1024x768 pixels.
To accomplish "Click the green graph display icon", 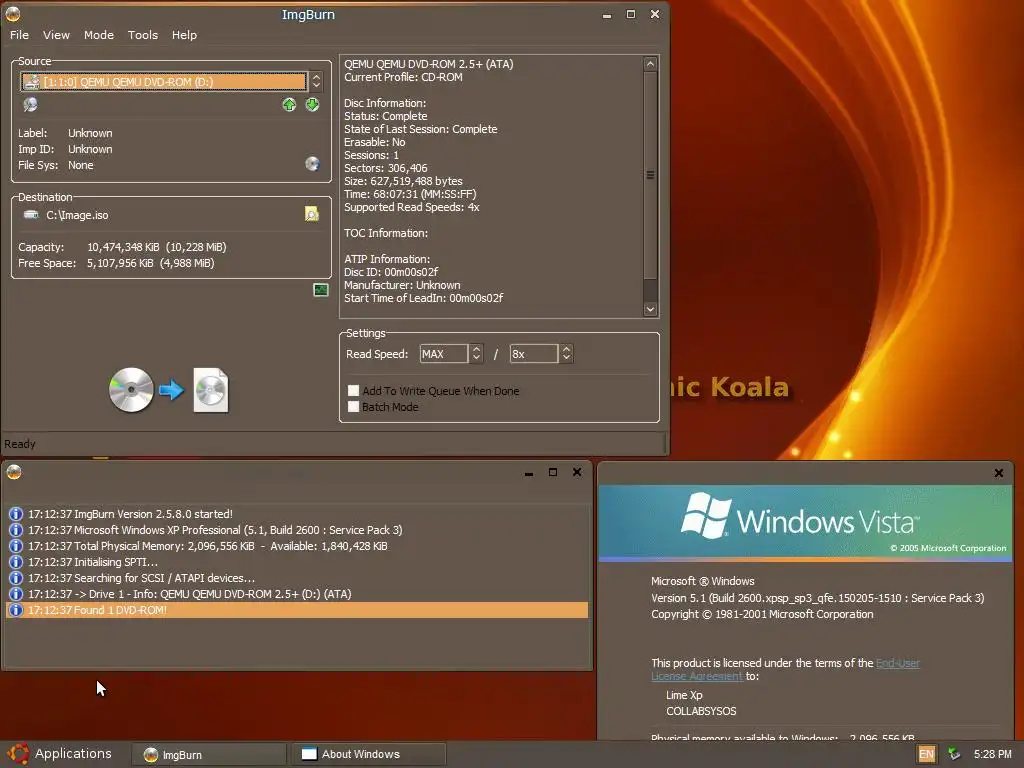I will pyautogui.click(x=321, y=289).
